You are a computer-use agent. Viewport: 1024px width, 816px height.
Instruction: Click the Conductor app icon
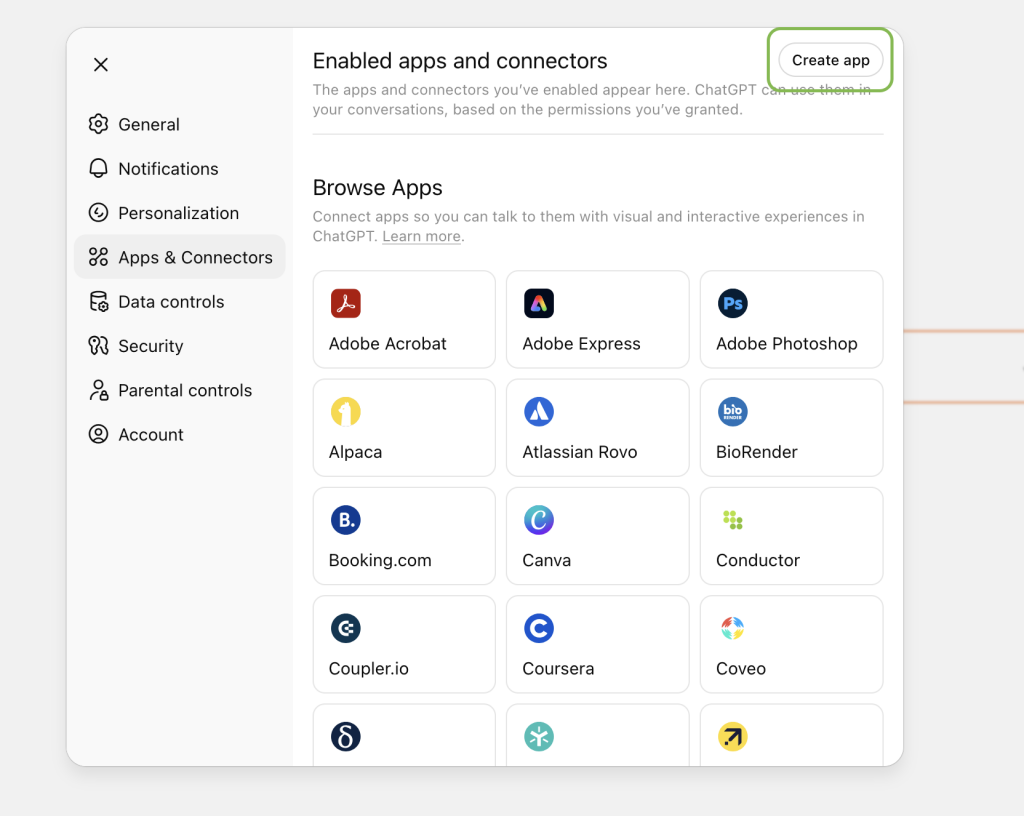(x=733, y=520)
